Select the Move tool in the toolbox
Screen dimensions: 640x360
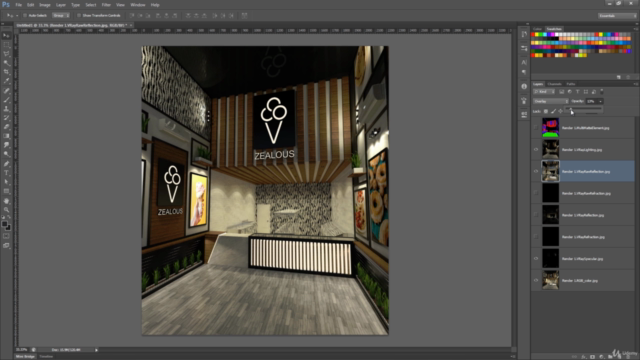(x=6, y=36)
